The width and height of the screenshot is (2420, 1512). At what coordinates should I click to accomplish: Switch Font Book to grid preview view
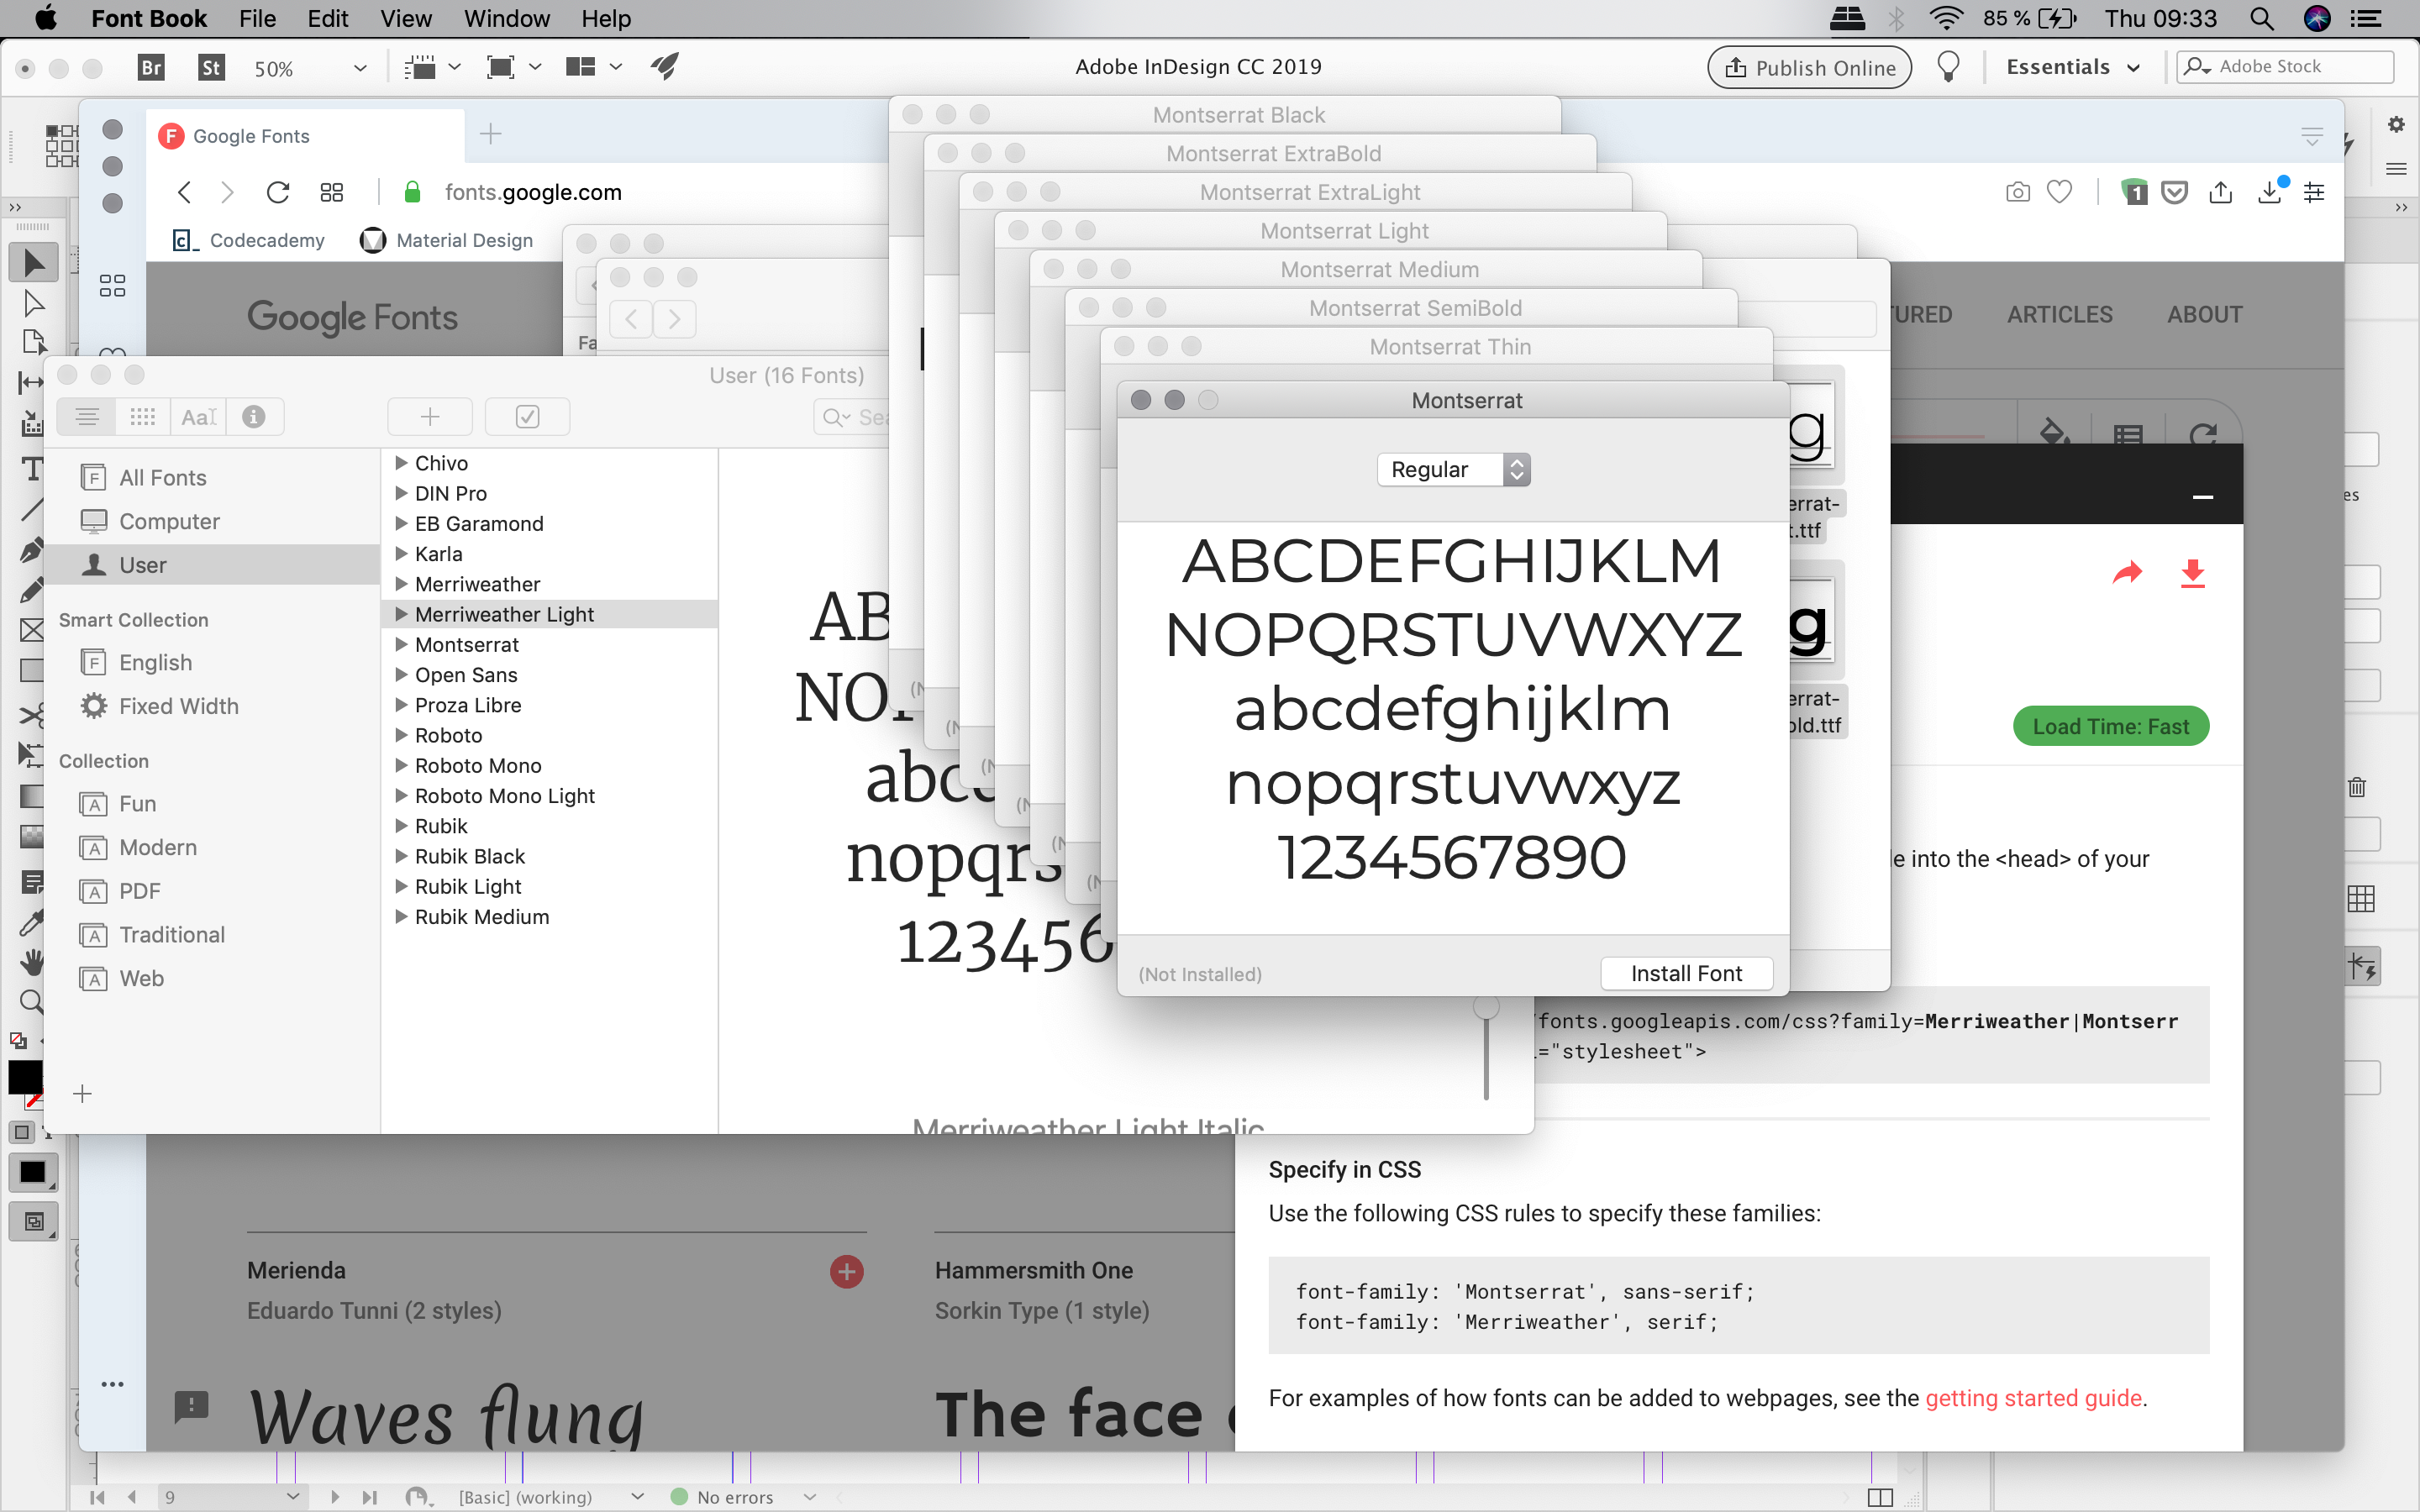(142, 417)
